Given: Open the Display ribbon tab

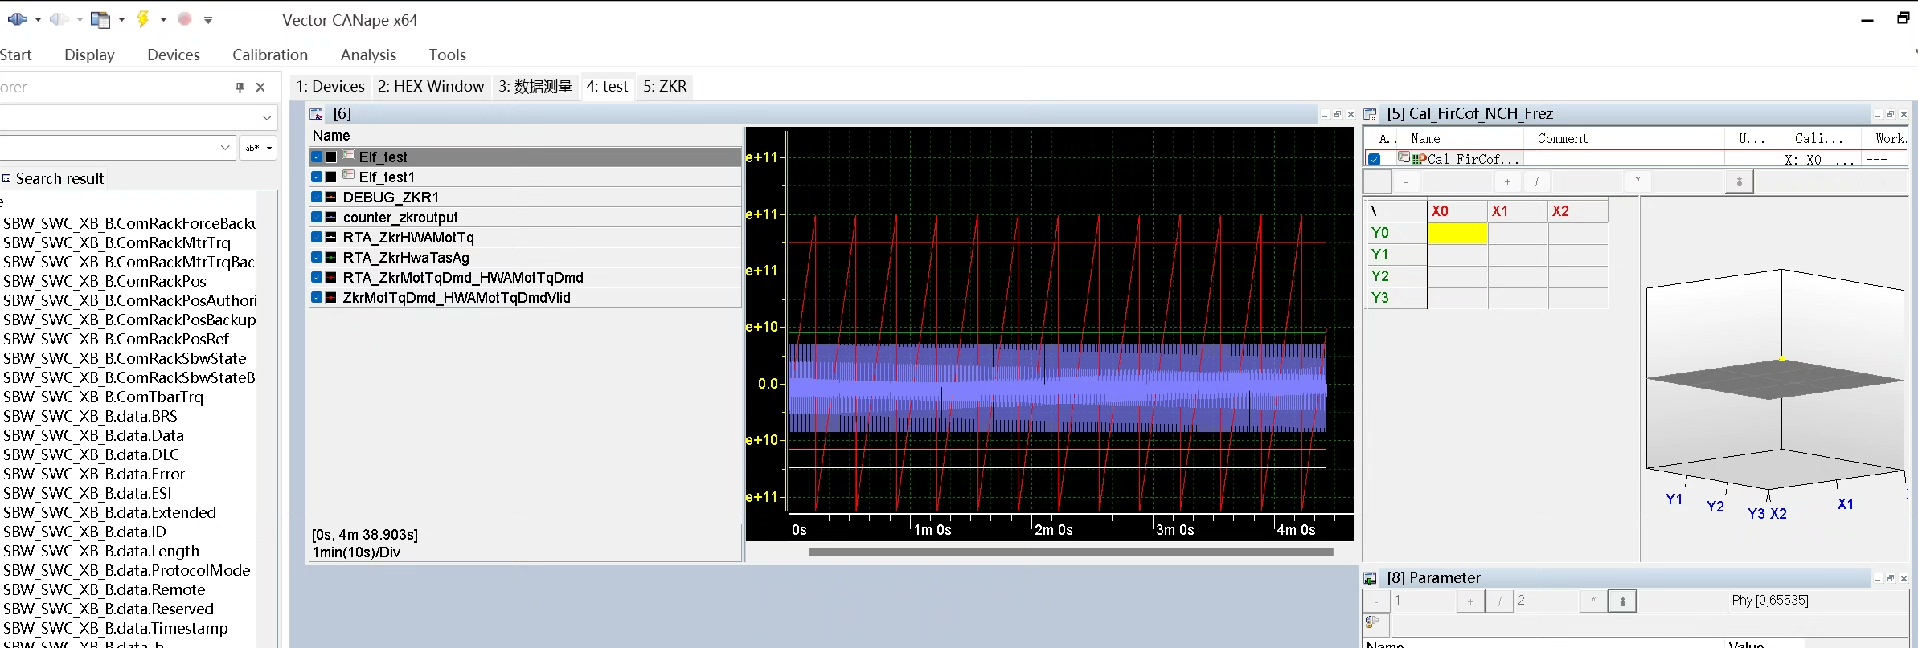Looking at the screenshot, I should pos(90,55).
